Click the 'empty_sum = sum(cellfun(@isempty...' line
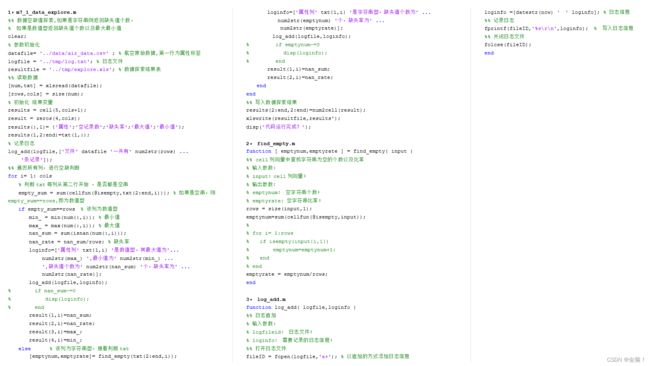 coord(117,193)
